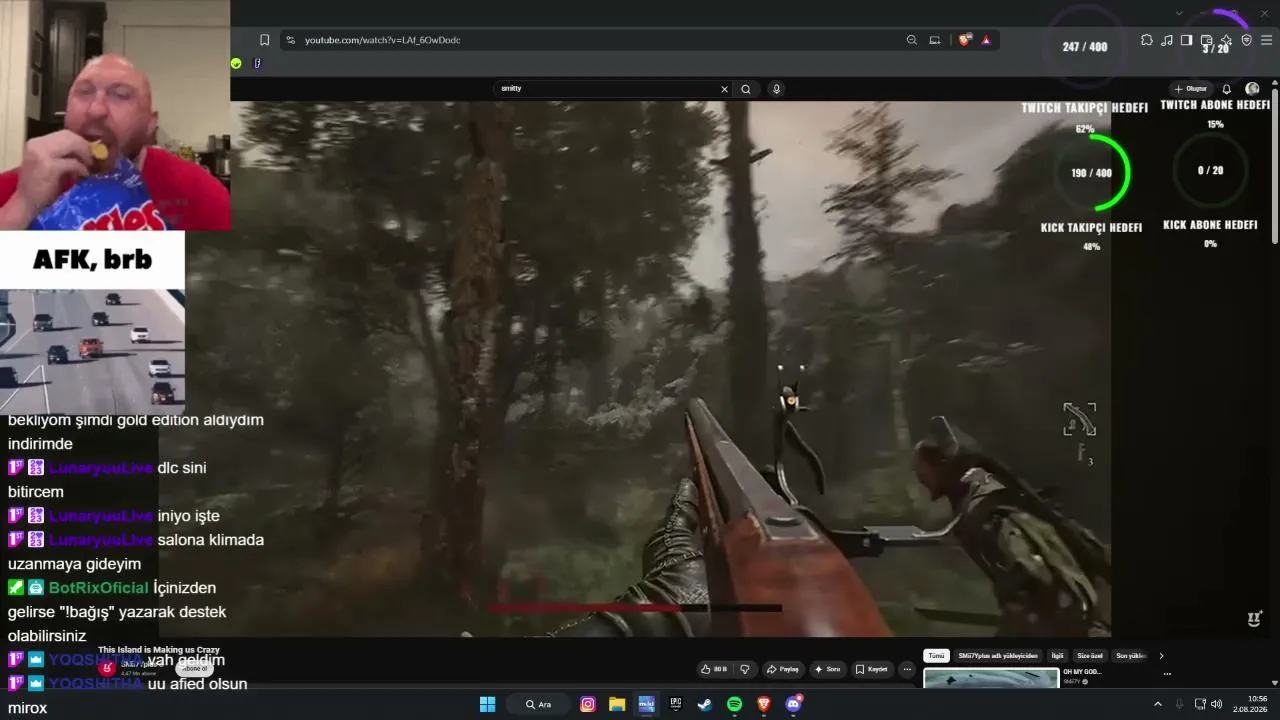Click the YouTube search magnifier button
Viewport: 1280px width, 720px height.
coord(746,89)
